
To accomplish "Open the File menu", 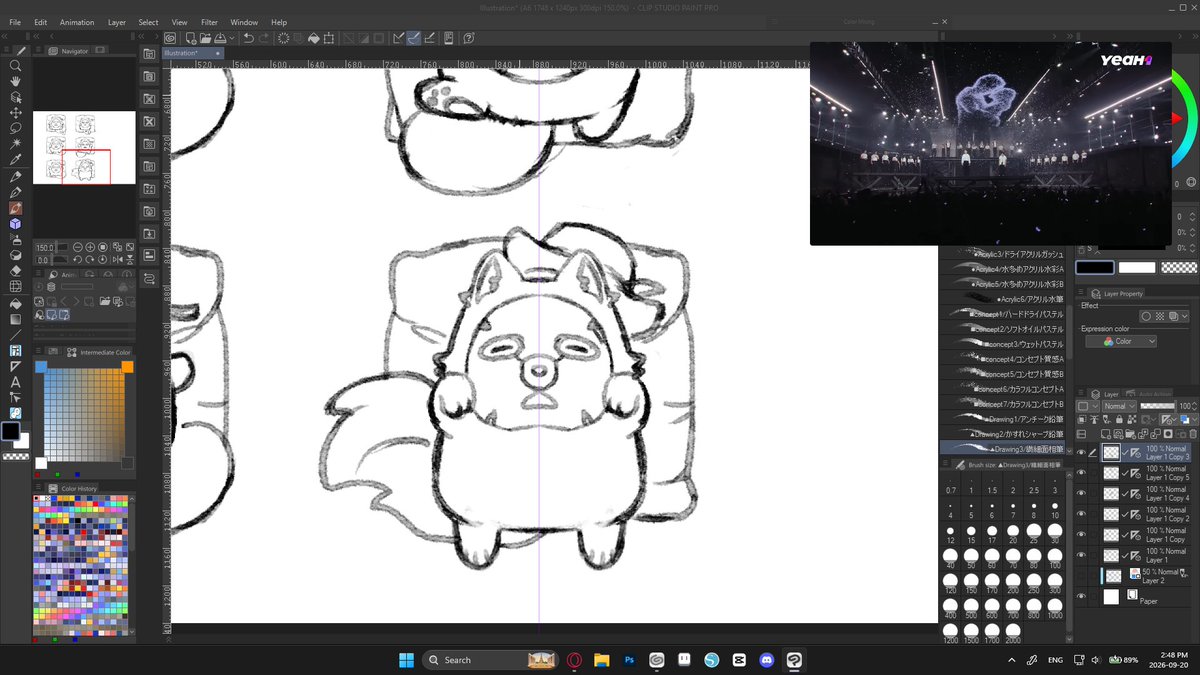I will [x=15, y=22].
